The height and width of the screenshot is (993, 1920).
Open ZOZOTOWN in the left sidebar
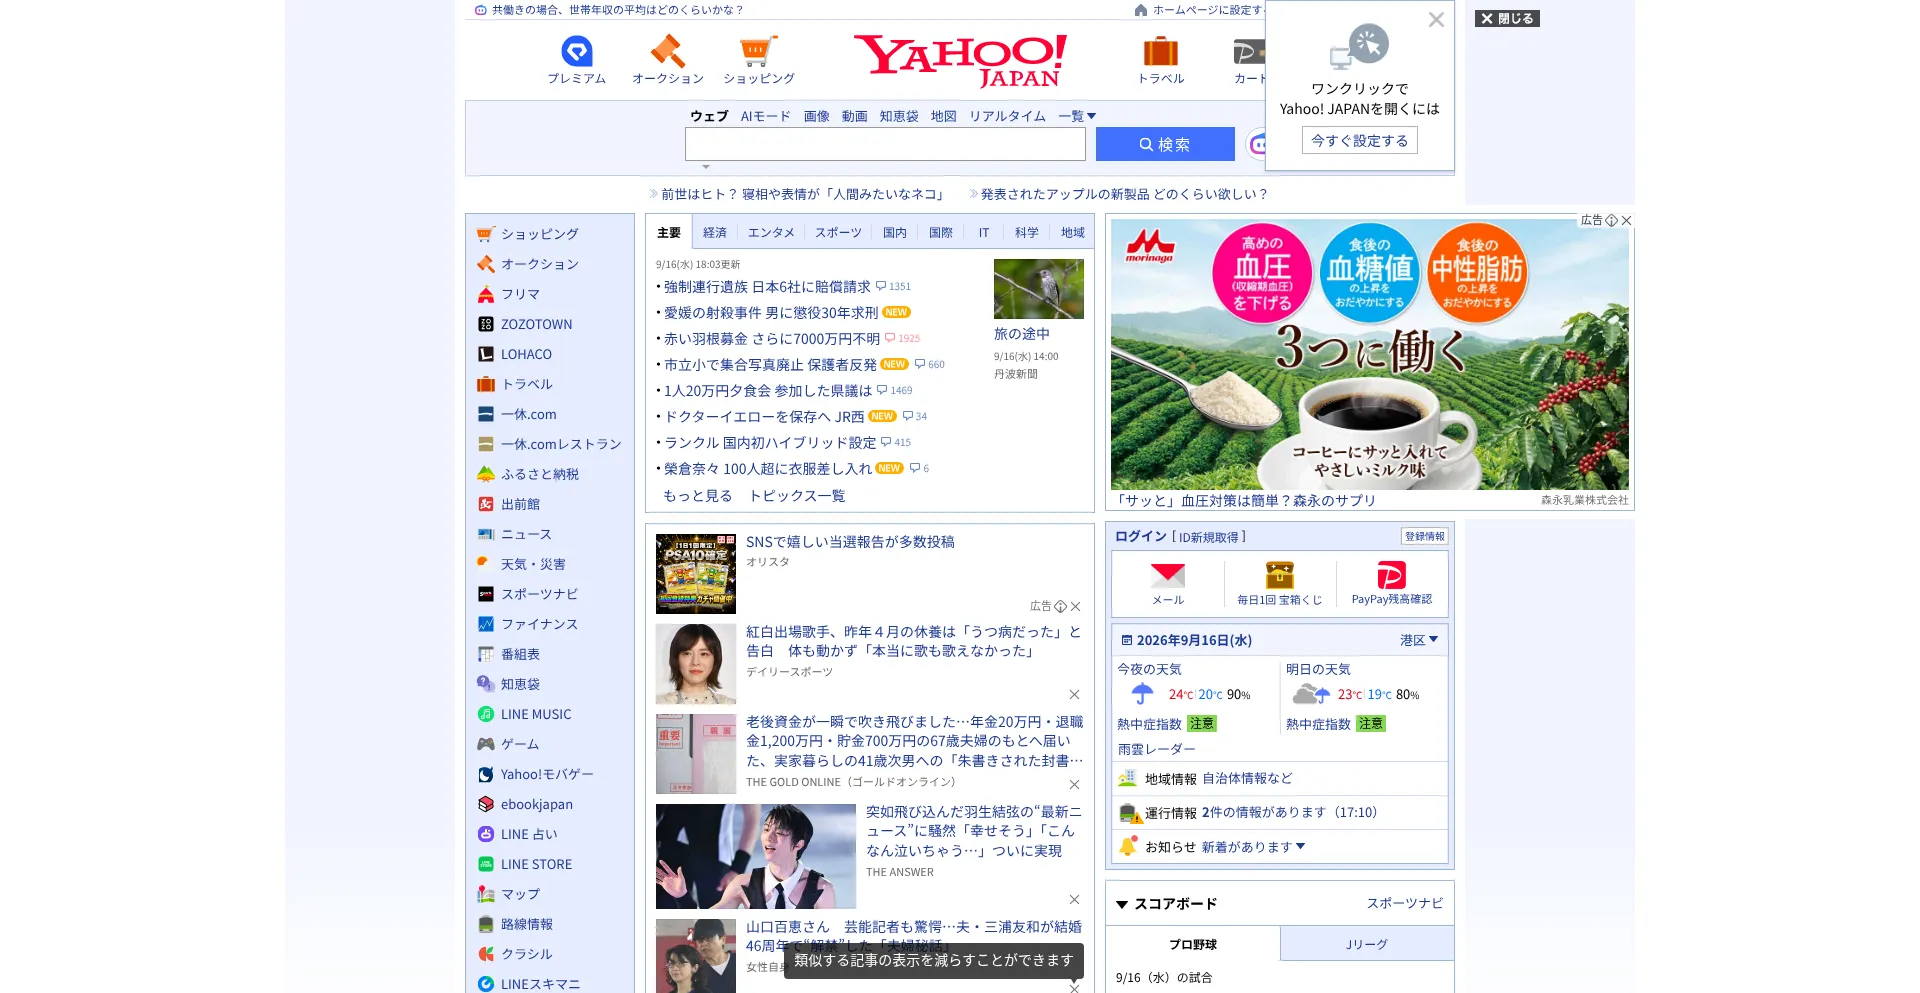tap(536, 324)
